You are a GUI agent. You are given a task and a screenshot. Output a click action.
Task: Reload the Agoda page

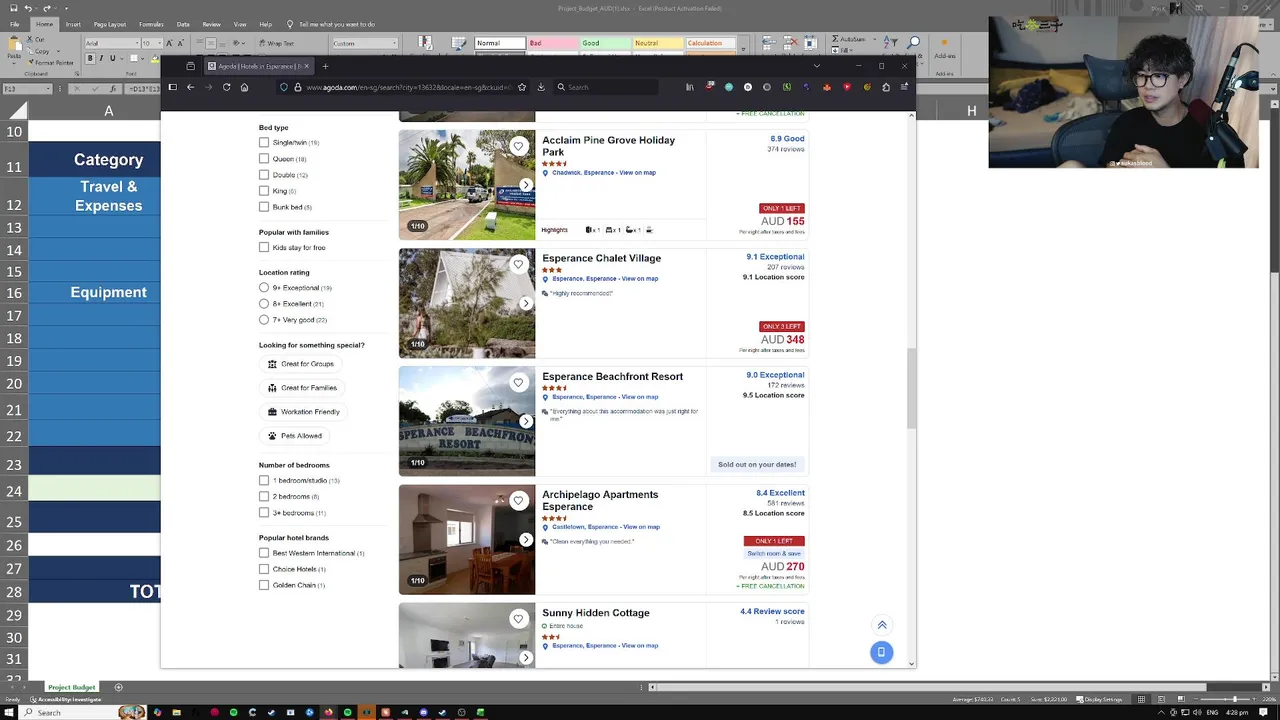click(x=227, y=87)
